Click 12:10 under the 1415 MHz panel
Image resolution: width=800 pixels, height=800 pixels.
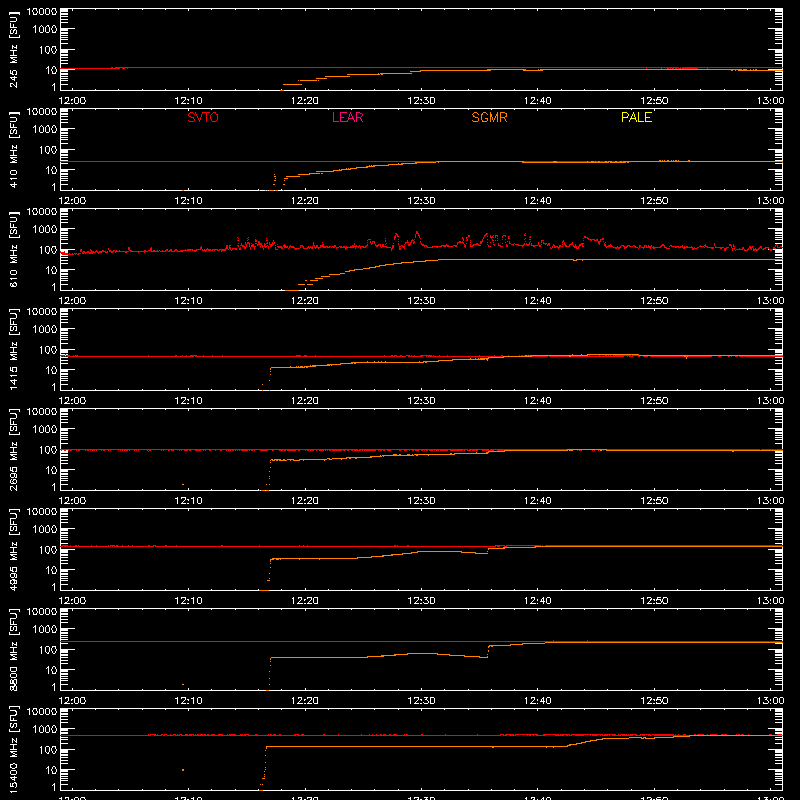click(x=188, y=401)
